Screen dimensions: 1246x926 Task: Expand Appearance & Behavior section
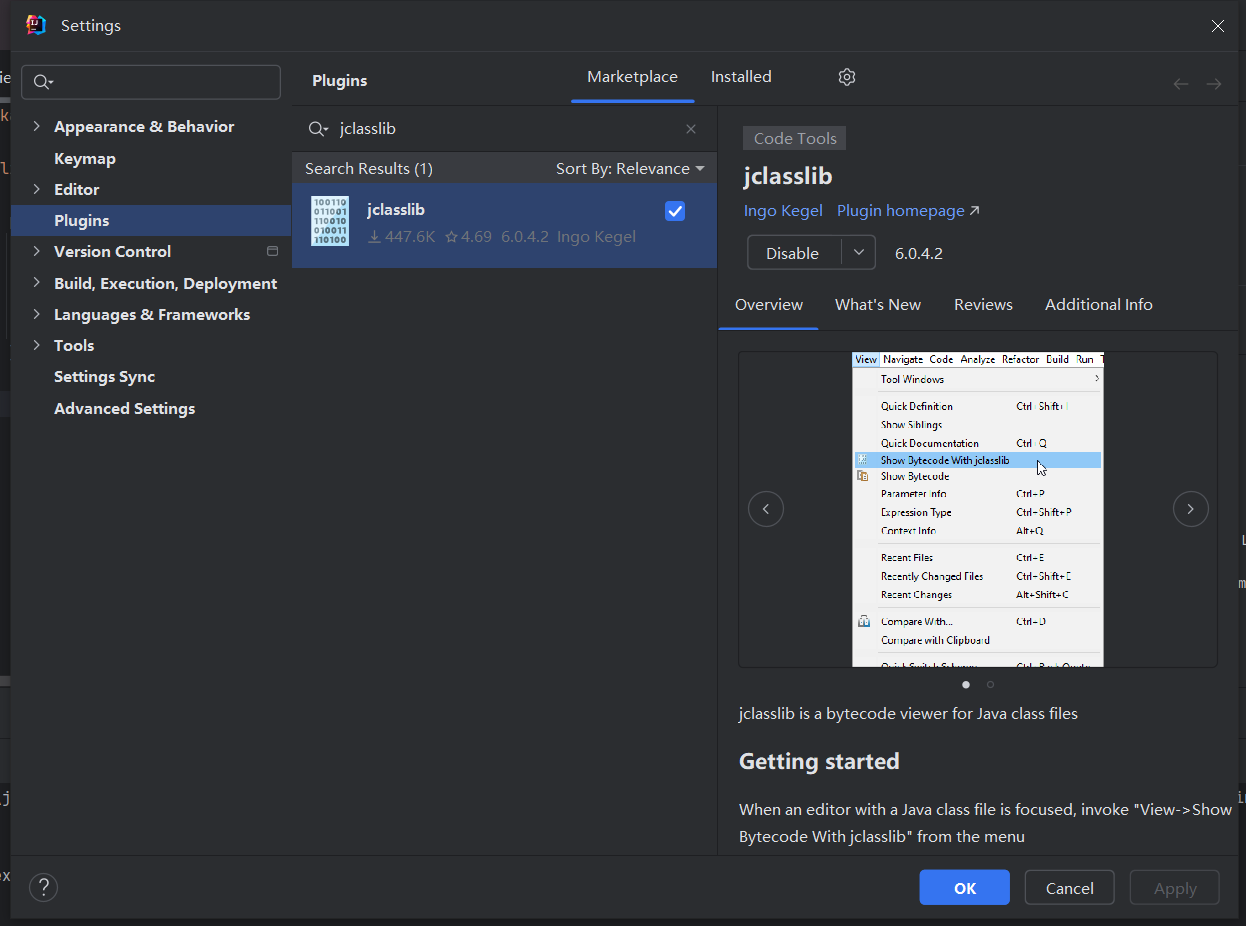[37, 126]
